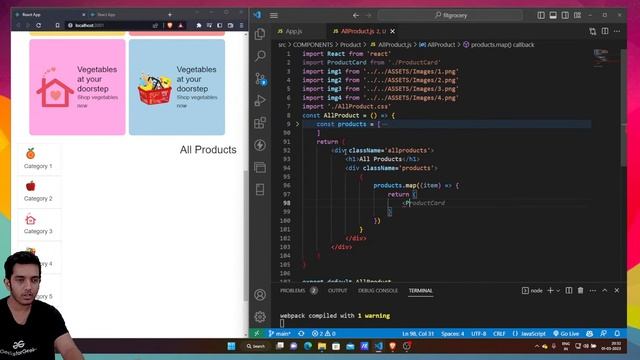Click the pink Vegetables at your doorstep card

pos(77,87)
